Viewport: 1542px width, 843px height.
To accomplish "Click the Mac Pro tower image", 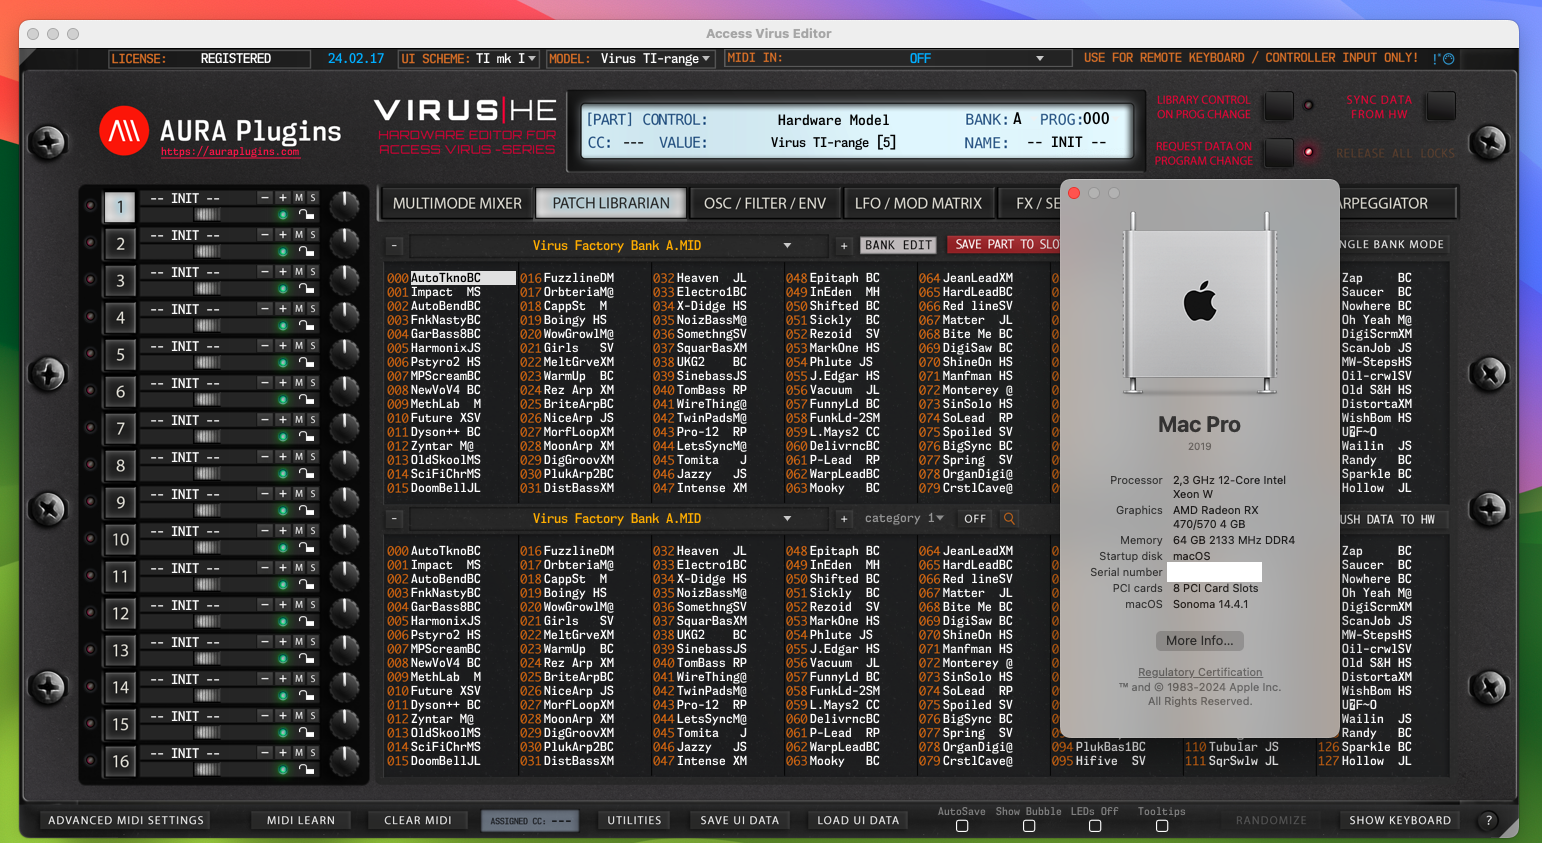I will (x=1200, y=305).
